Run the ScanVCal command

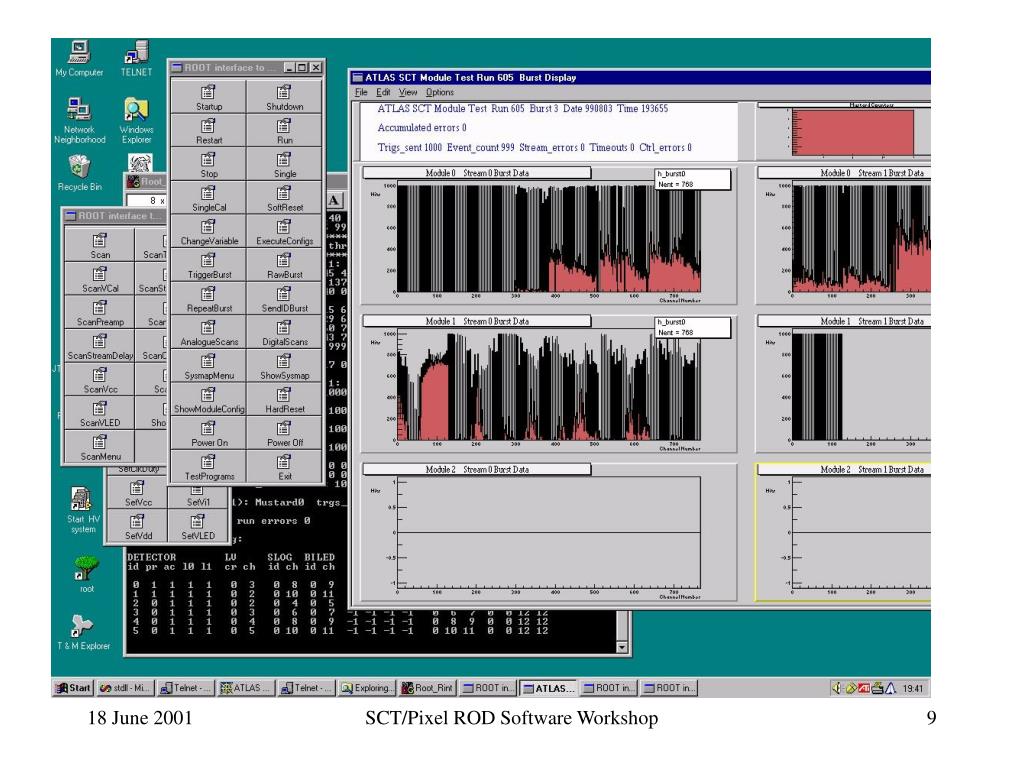pyautogui.click(x=99, y=279)
